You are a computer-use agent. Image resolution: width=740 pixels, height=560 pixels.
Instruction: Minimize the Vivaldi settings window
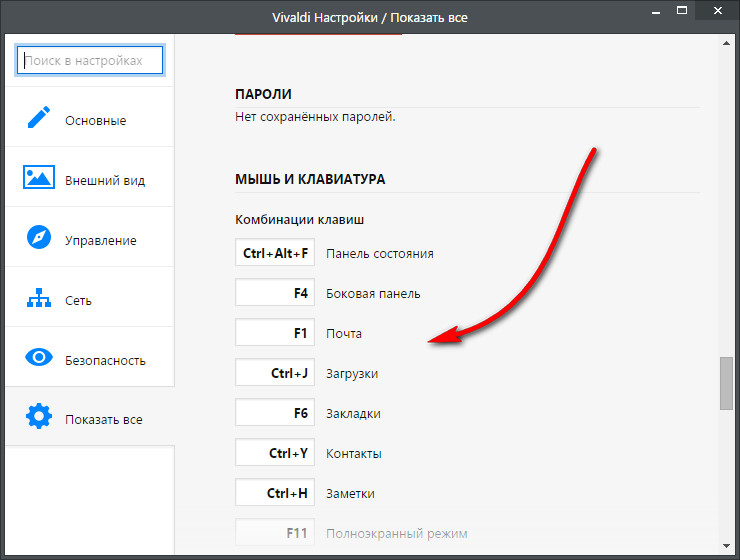click(656, 11)
